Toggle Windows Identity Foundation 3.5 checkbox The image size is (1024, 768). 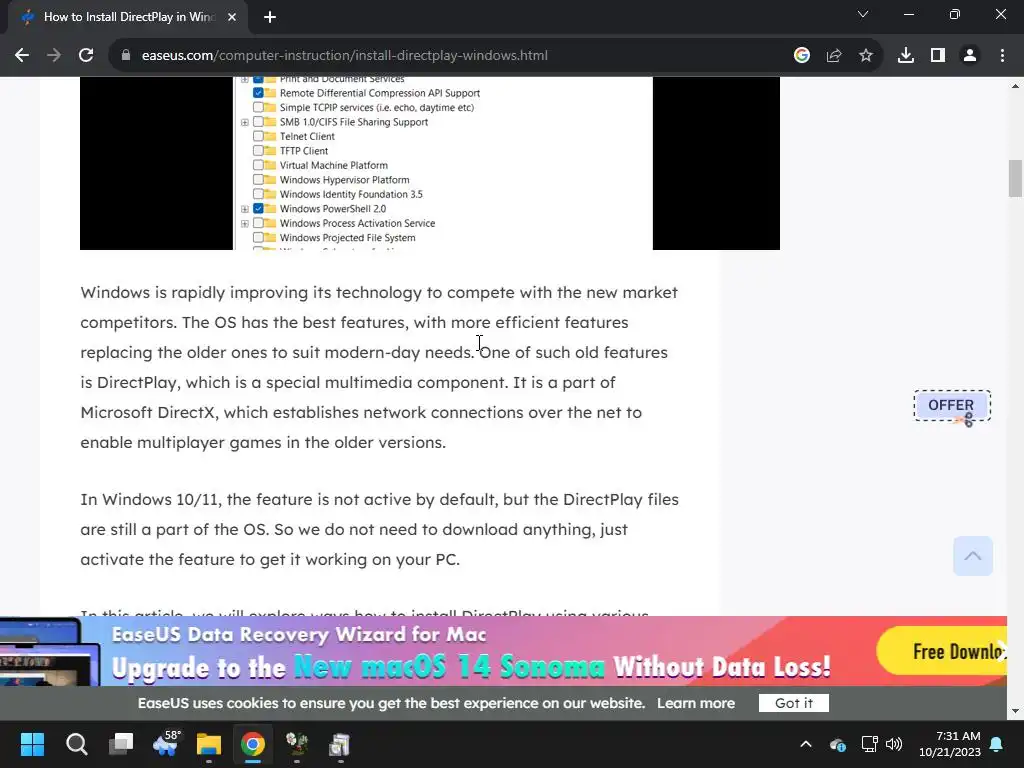coord(259,194)
